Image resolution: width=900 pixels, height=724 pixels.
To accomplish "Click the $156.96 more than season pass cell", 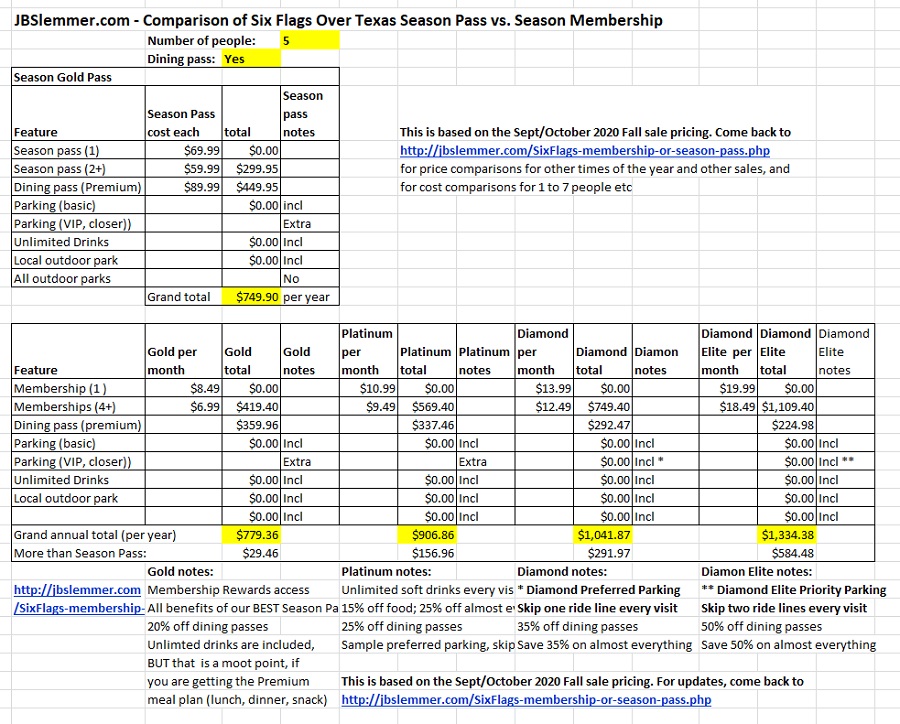I will pyautogui.click(x=427, y=553).
